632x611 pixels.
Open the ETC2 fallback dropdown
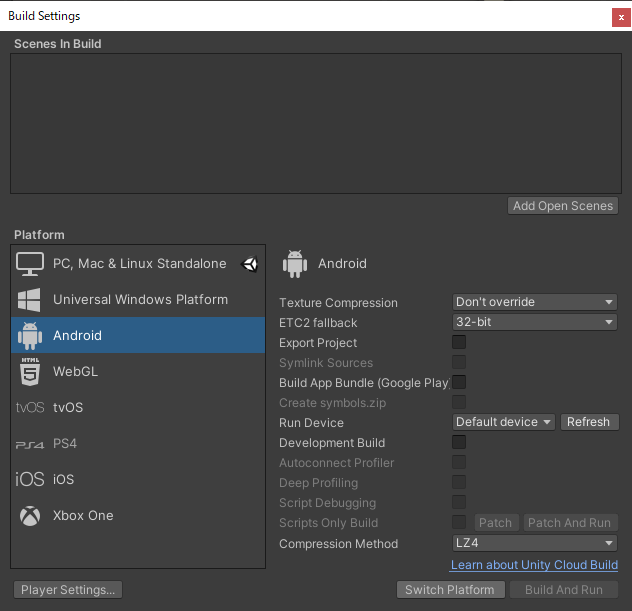[534, 322]
